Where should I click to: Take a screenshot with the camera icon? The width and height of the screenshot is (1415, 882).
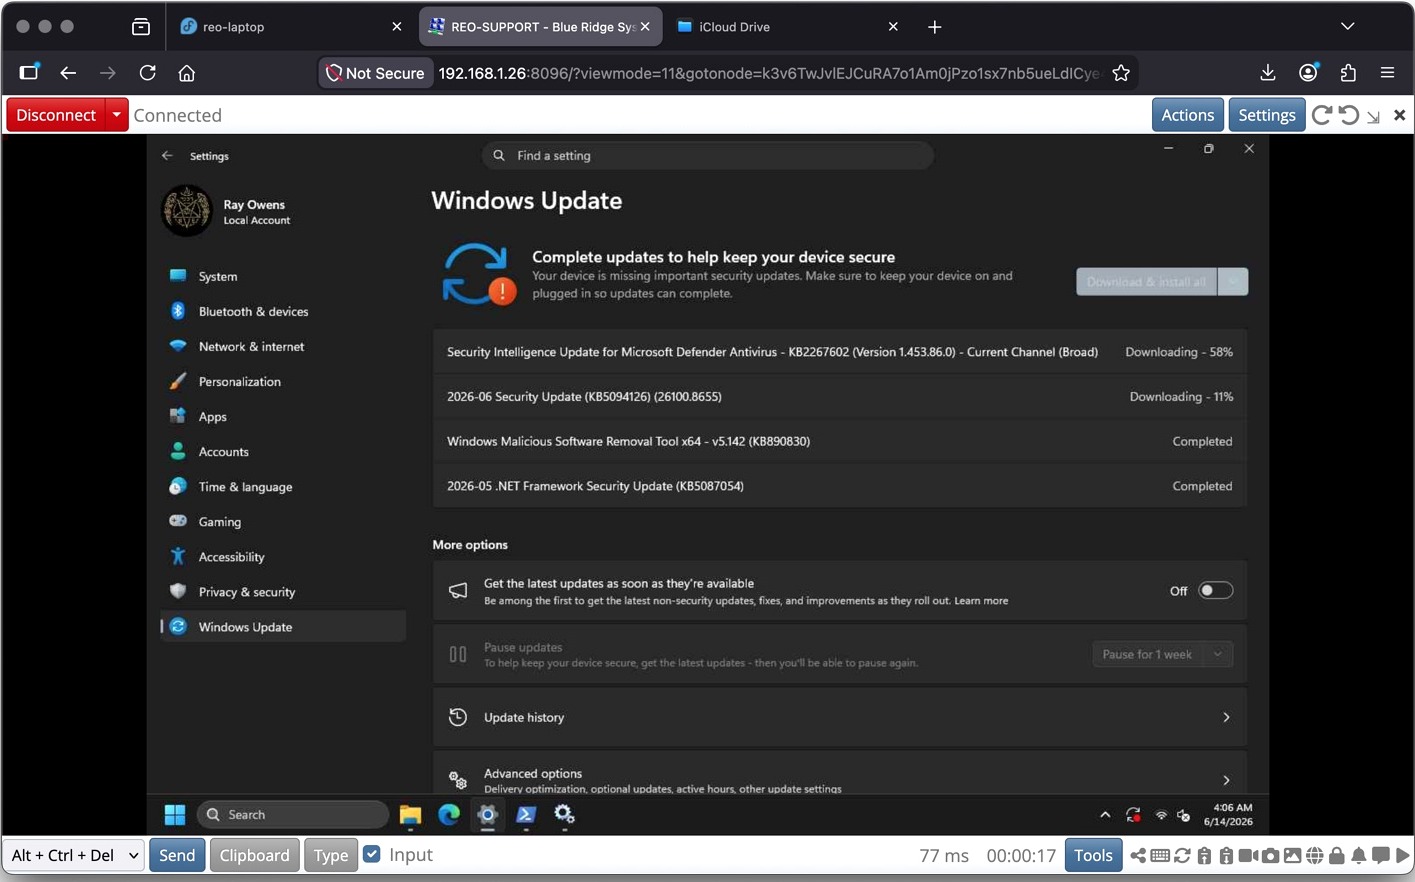click(1270, 855)
